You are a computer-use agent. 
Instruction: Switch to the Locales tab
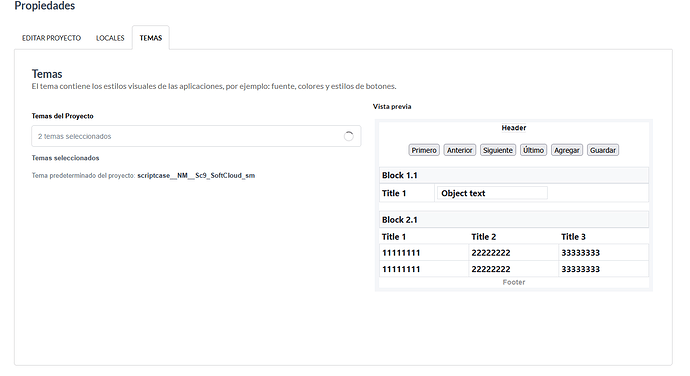click(x=110, y=38)
